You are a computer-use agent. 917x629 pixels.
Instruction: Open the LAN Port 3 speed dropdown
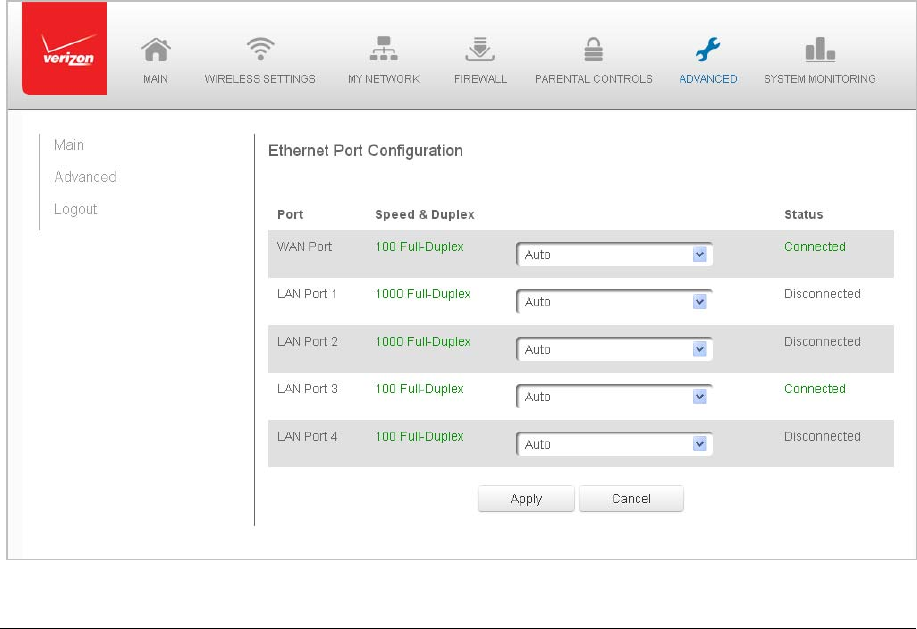[x=614, y=397]
